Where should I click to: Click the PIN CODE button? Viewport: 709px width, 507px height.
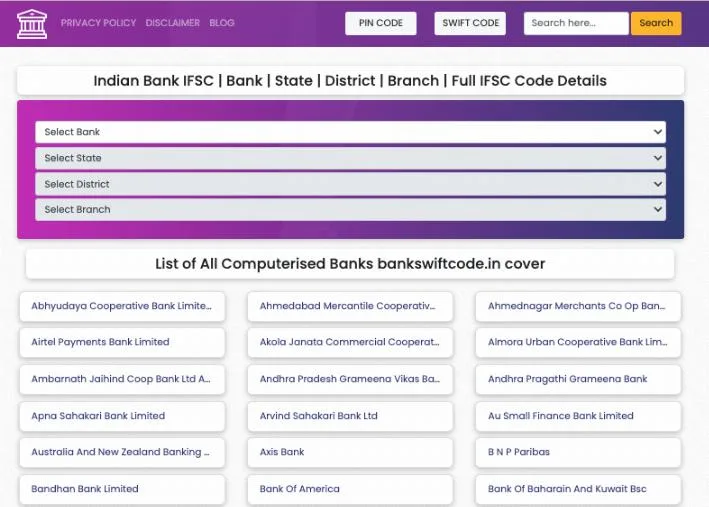[x=381, y=23]
